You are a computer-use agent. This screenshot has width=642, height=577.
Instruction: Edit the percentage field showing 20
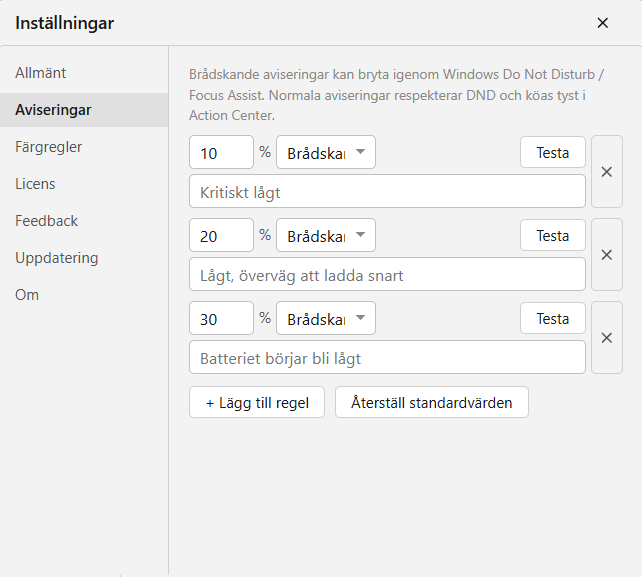(x=222, y=235)
